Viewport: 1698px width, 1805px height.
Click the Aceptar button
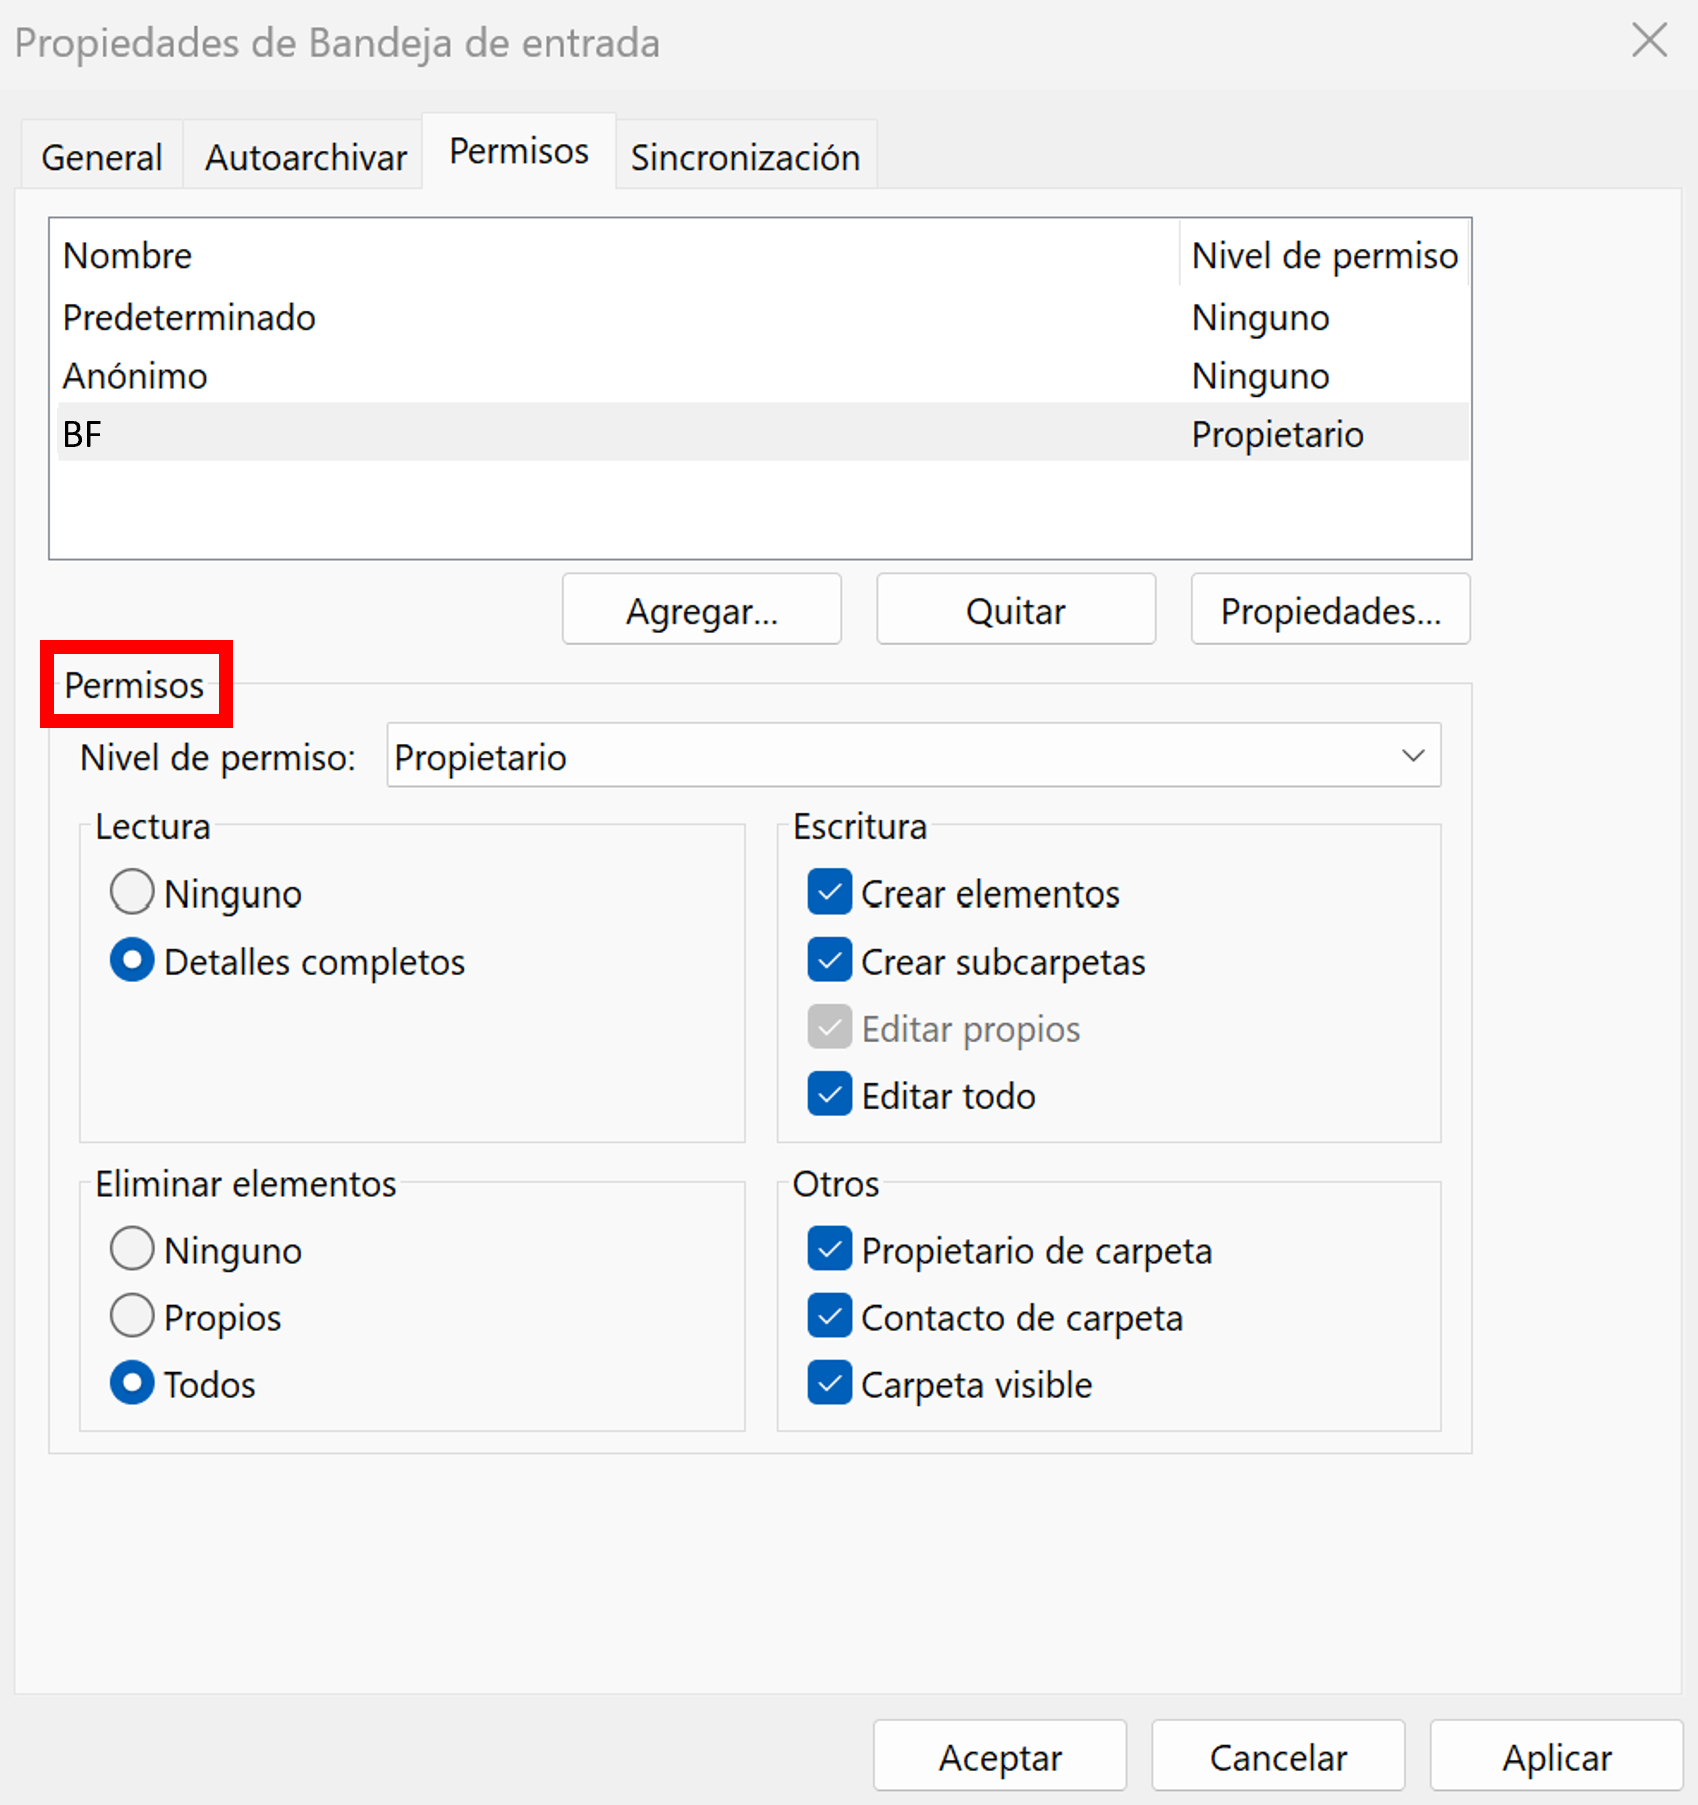[x=1000, y=1755]
